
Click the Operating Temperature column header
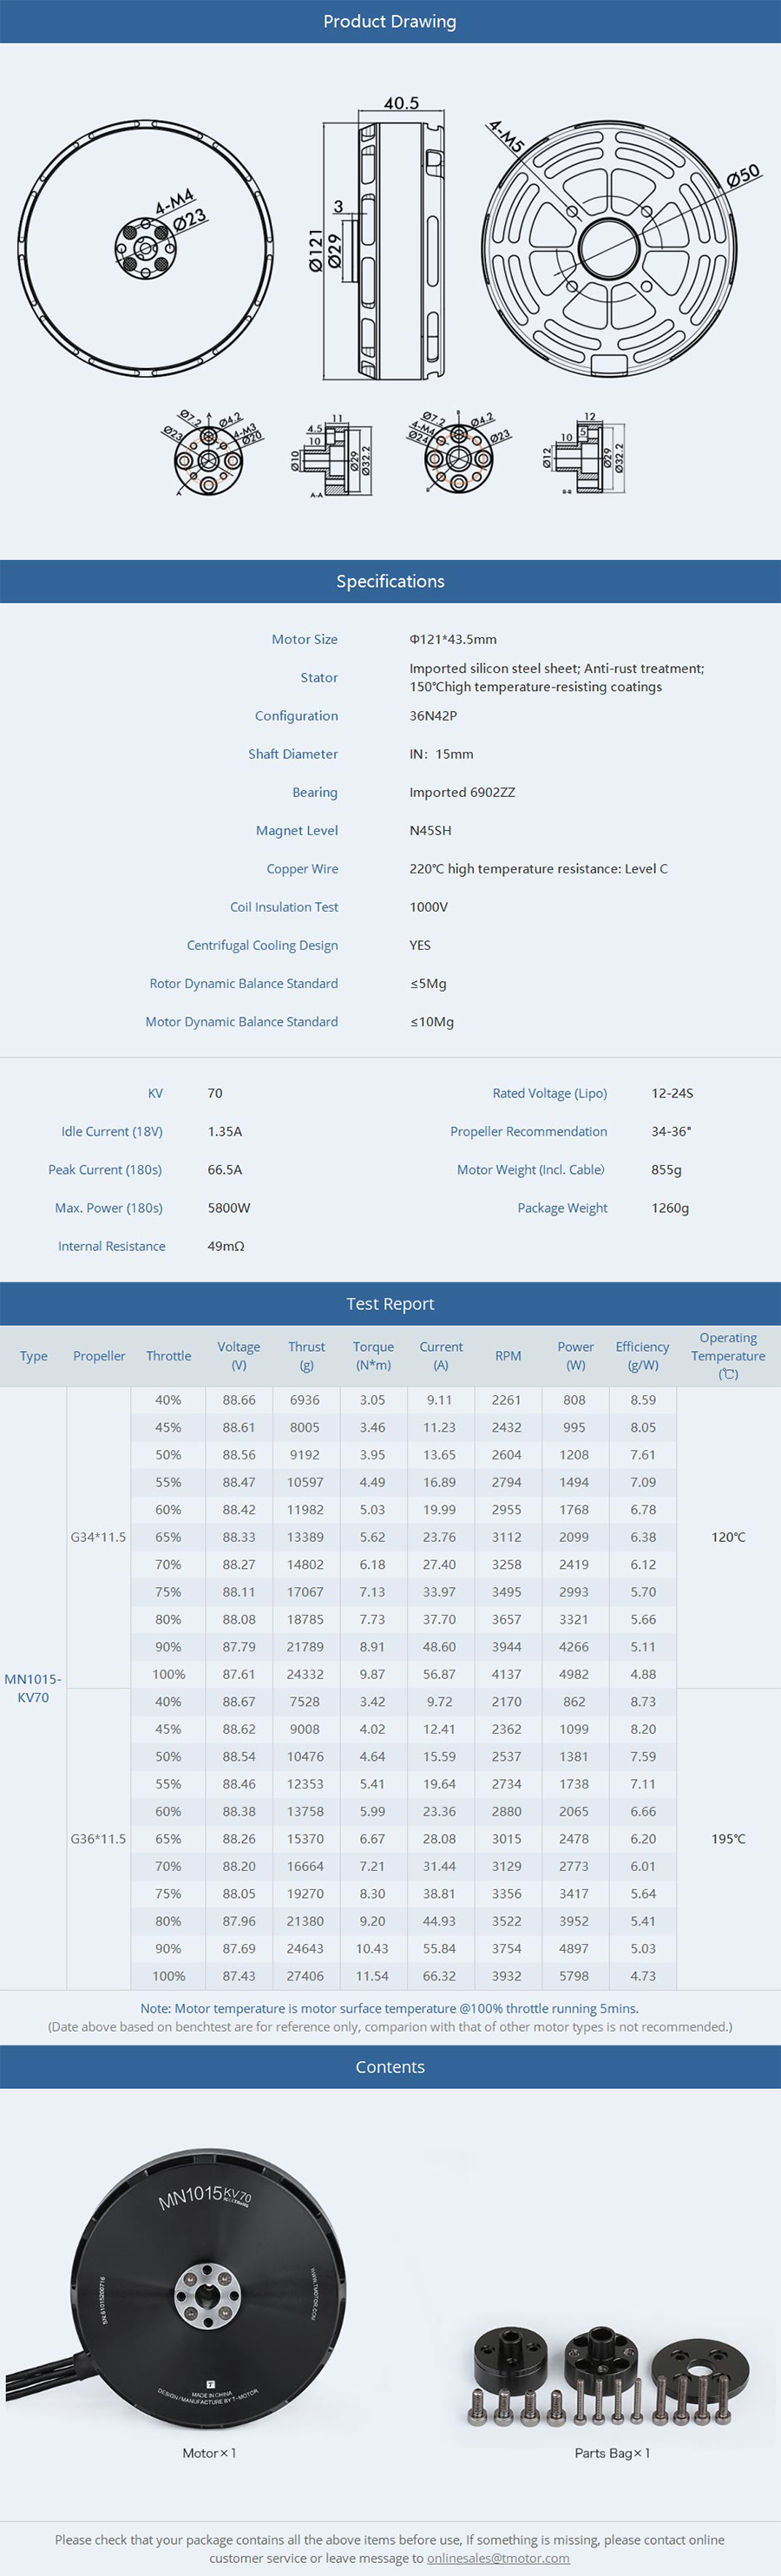[x=728, y=1356]
